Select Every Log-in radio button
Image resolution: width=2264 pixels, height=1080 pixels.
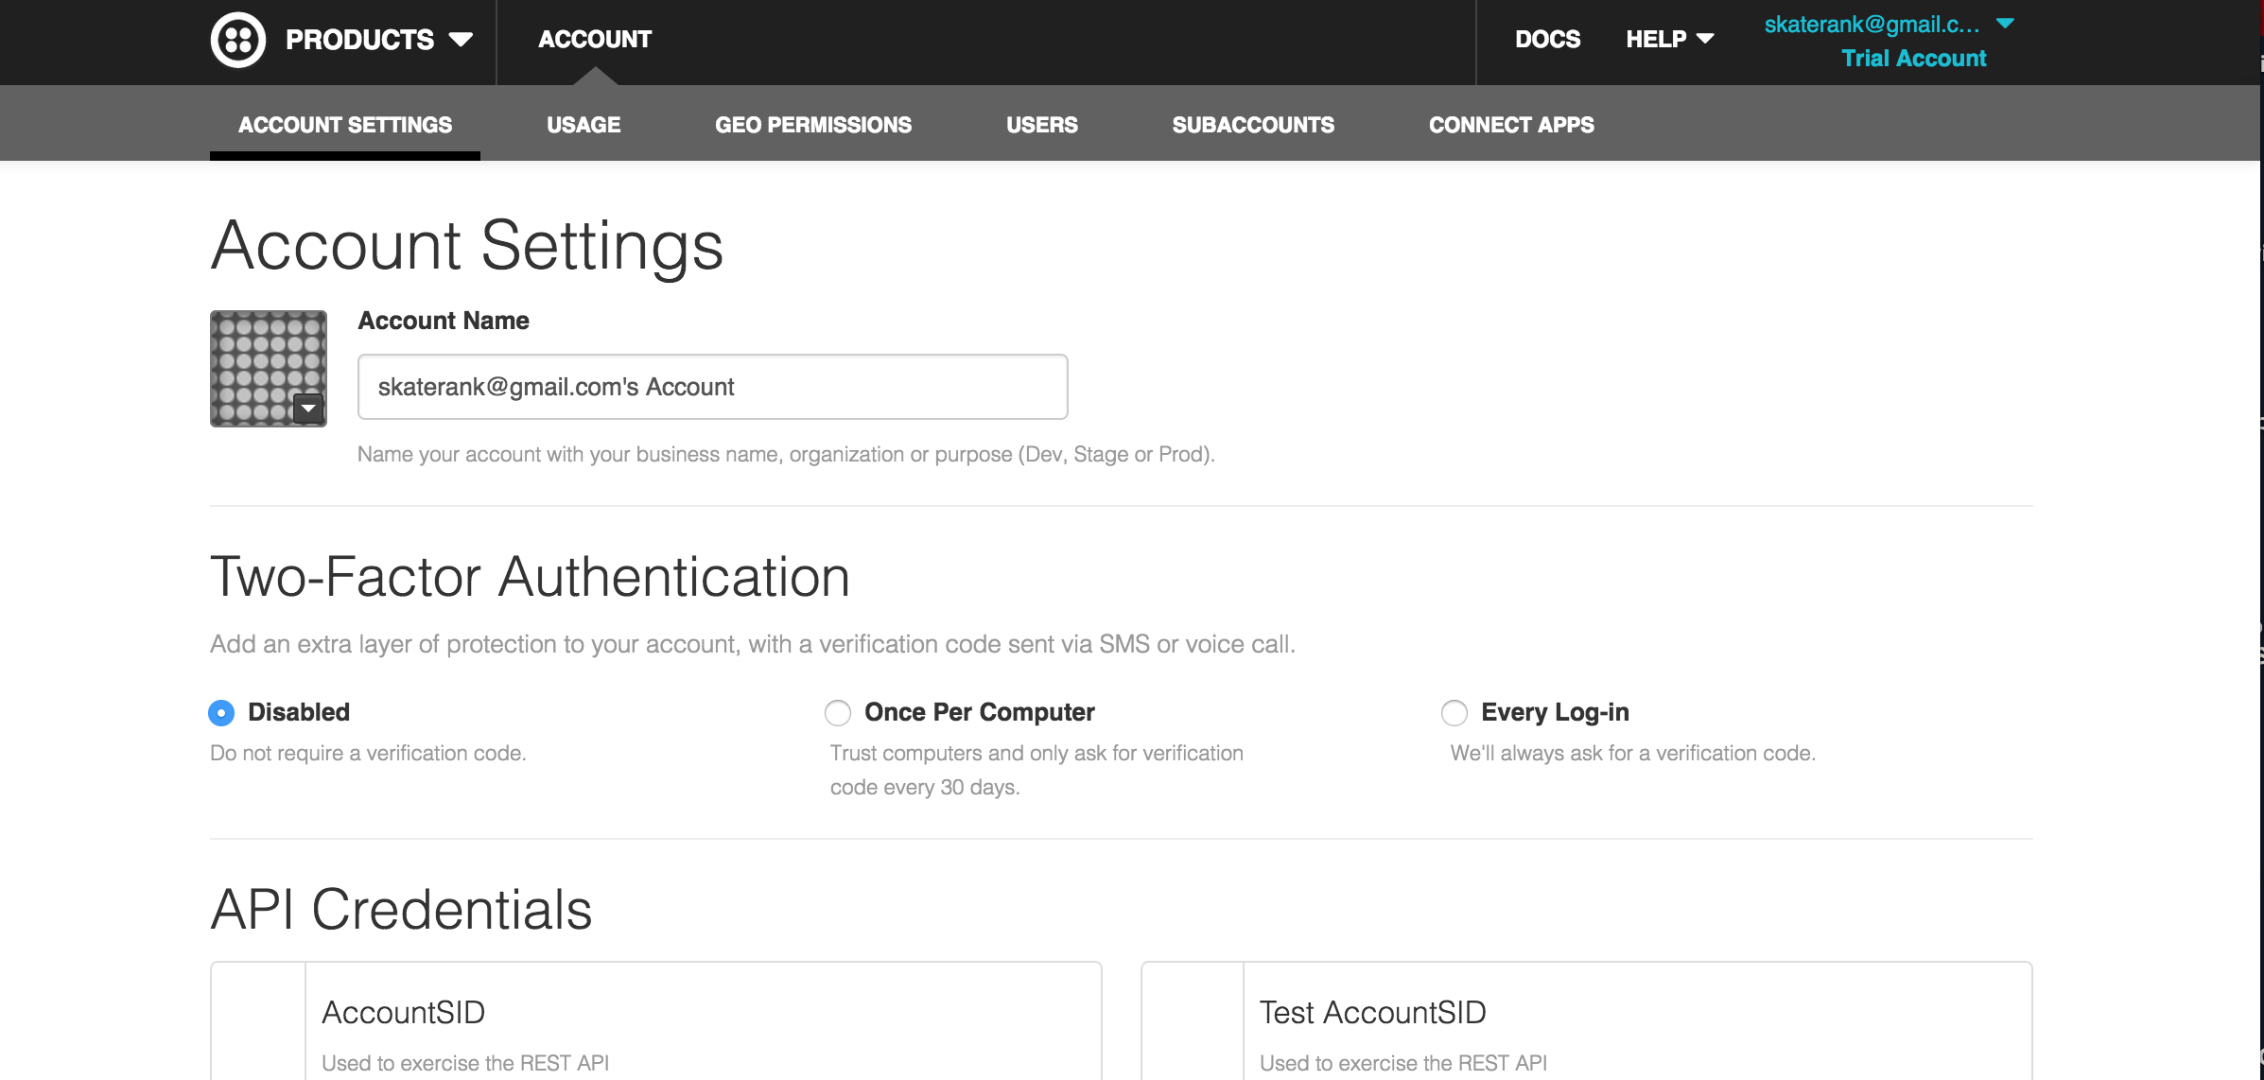pos(1454,713)
